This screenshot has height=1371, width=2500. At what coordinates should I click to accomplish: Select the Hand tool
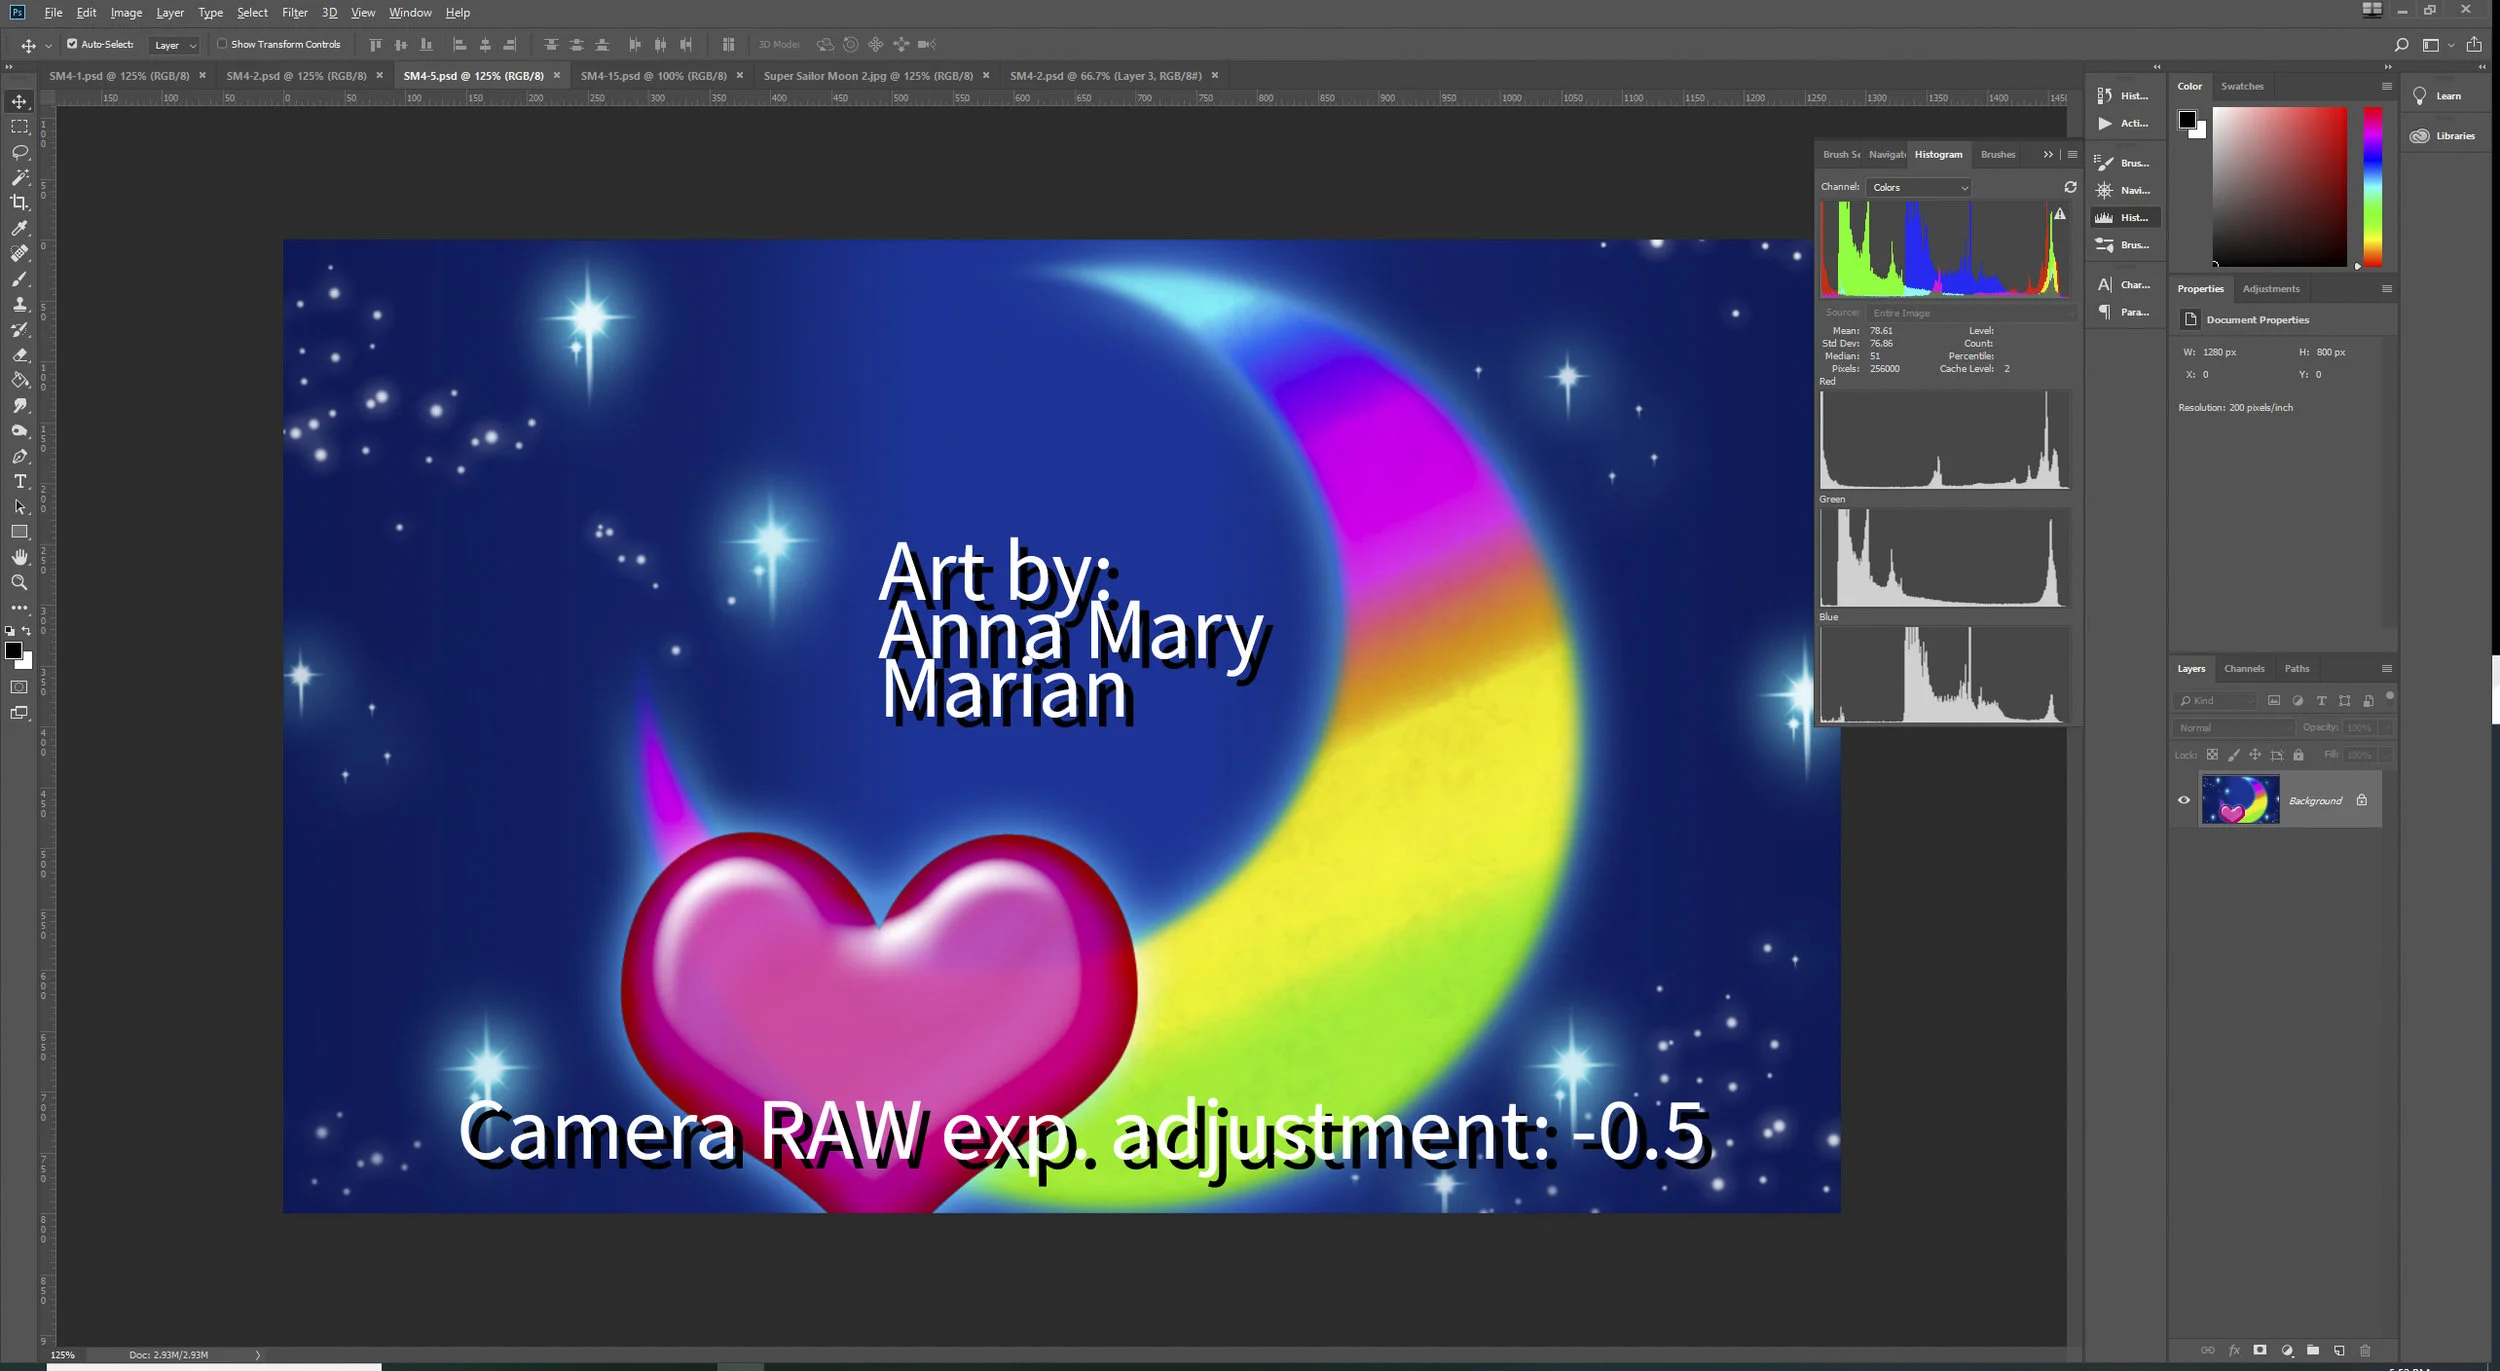pyautogui.click(x=19, y=557)
